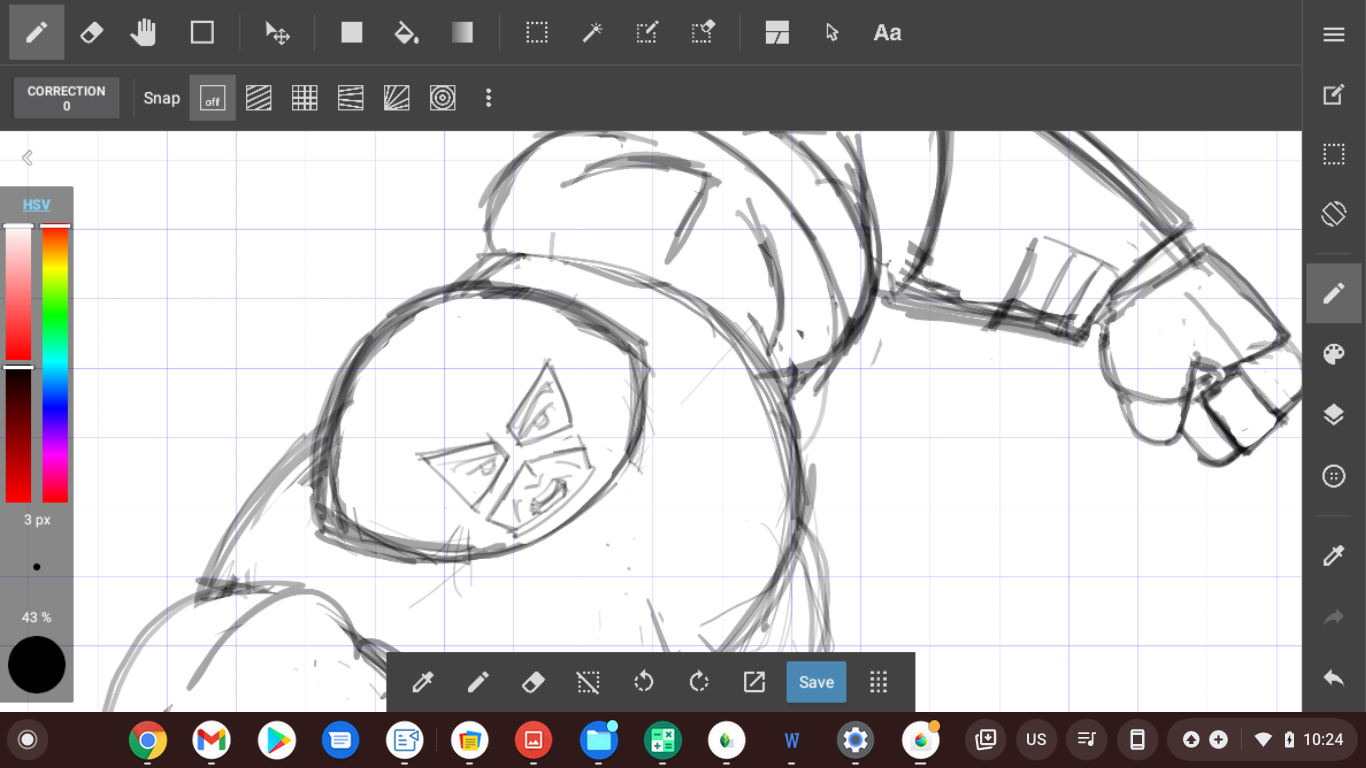Select the Eraser tool in top toolbar
Viewport: 1366px width, 768px height.
point(91,32)
